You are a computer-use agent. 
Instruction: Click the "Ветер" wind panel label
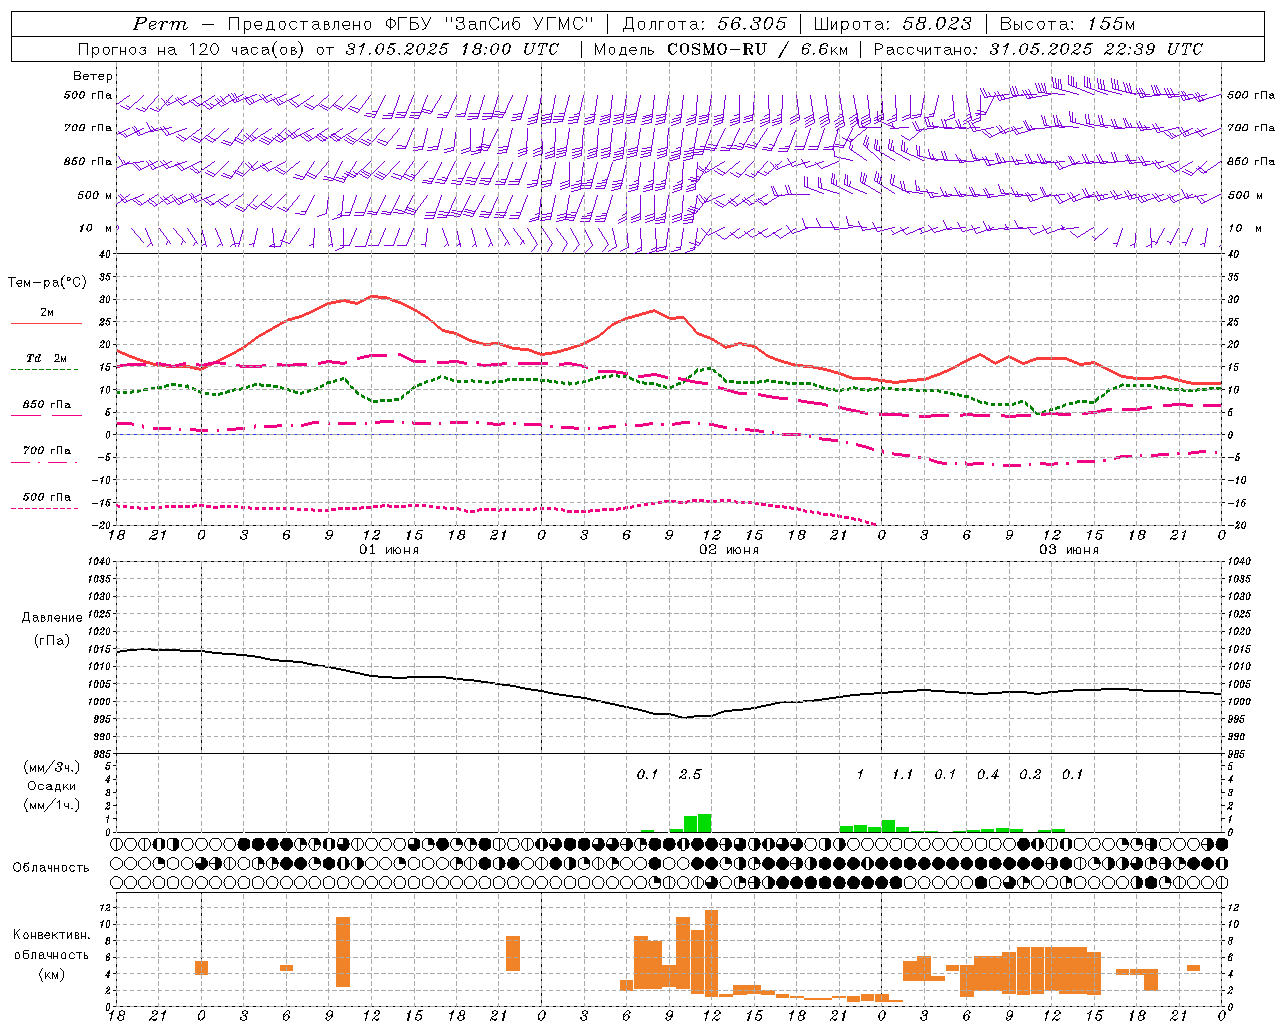[x=93, y=76]
